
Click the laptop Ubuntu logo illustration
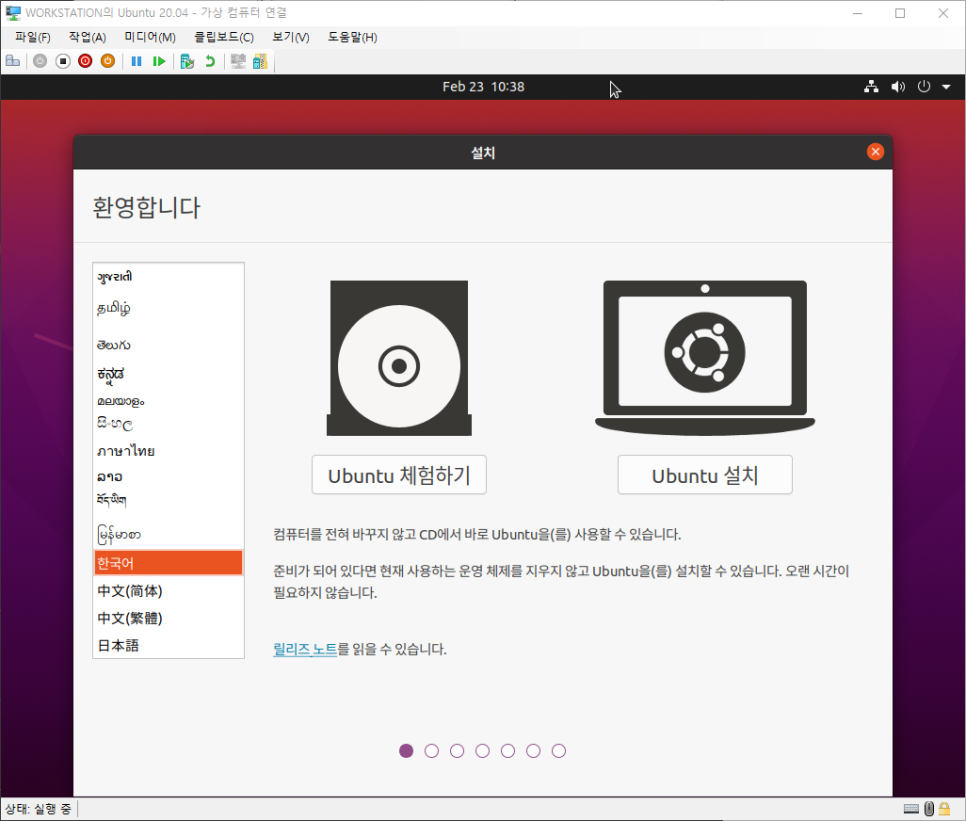705,358
